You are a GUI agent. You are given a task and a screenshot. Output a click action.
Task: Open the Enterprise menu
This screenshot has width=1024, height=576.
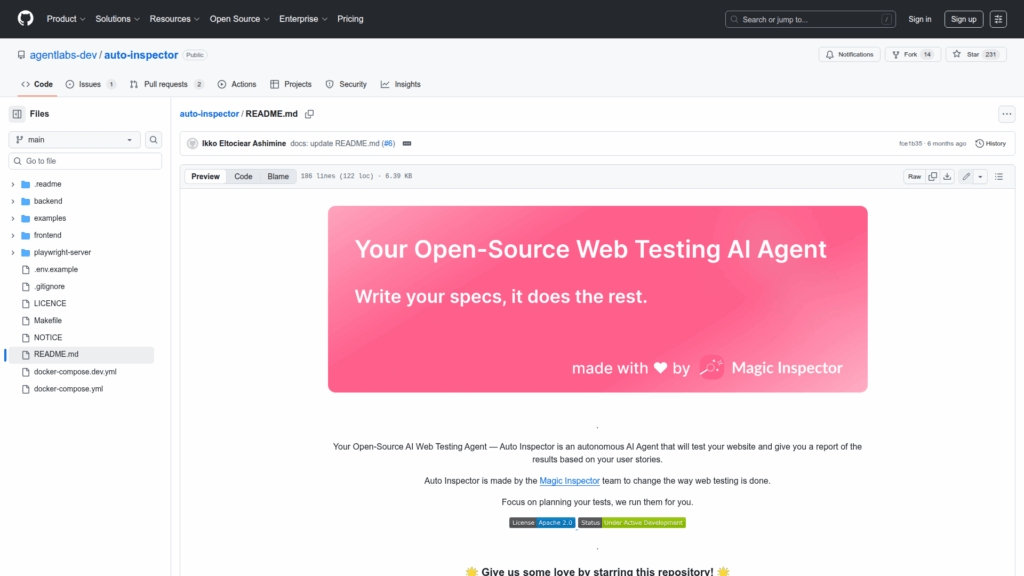click(x=303, y=19)
